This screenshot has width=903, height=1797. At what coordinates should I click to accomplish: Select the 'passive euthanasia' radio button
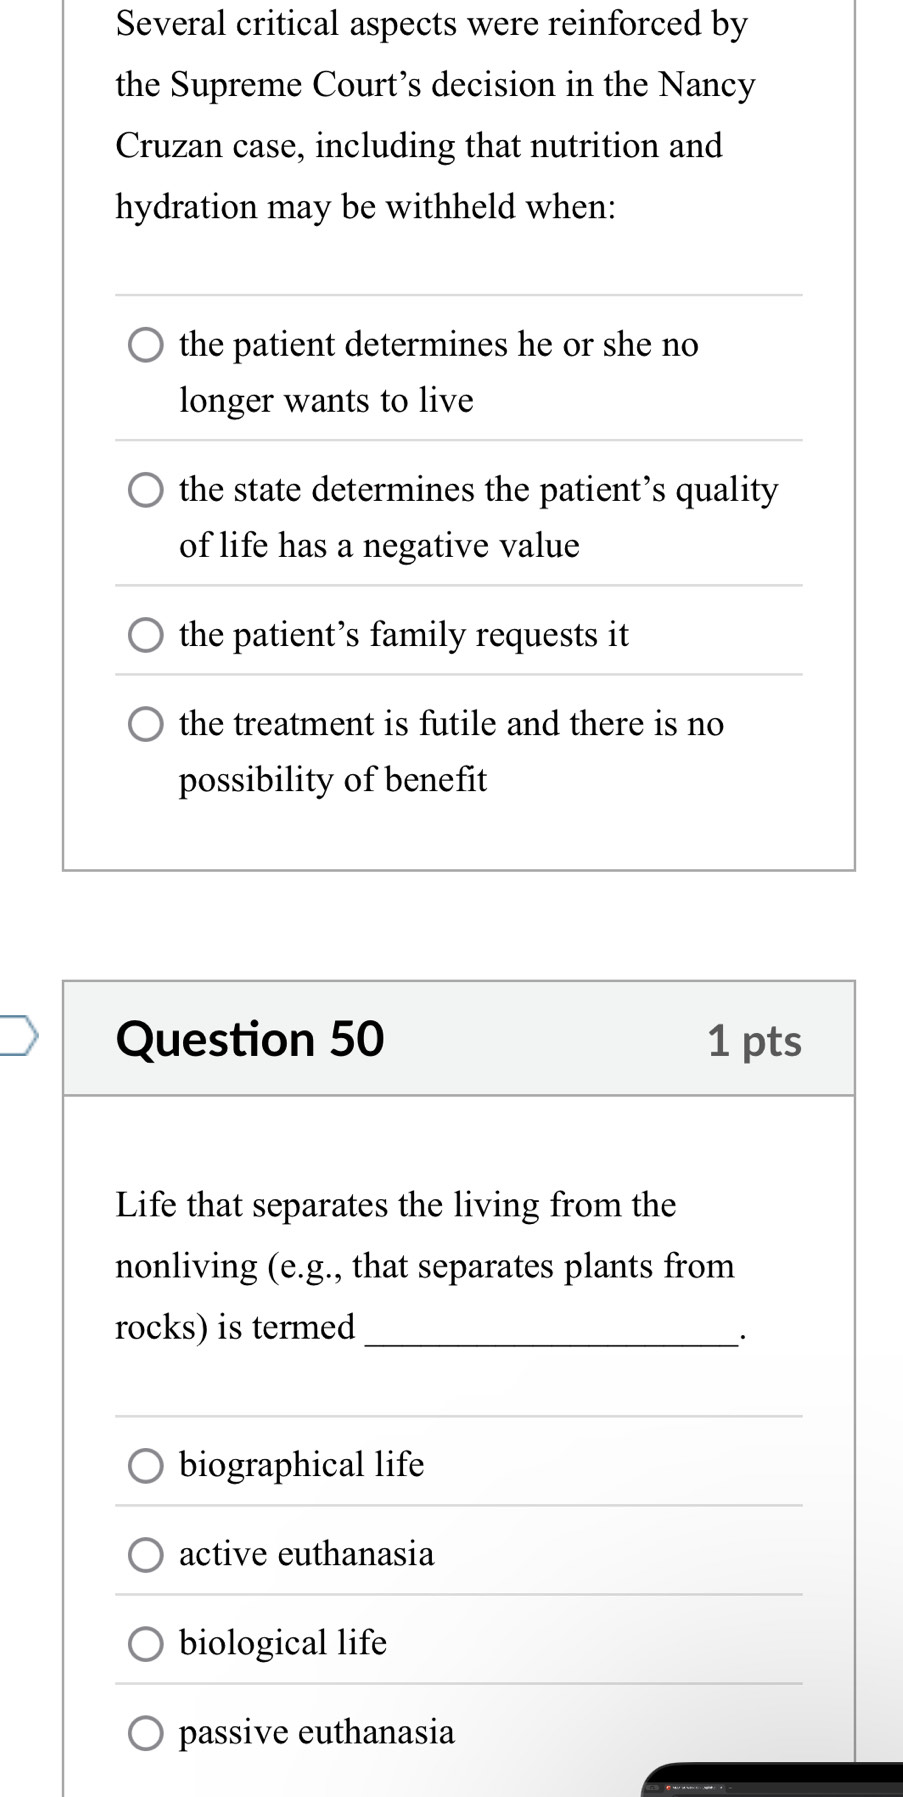(x=146, y=1733)
